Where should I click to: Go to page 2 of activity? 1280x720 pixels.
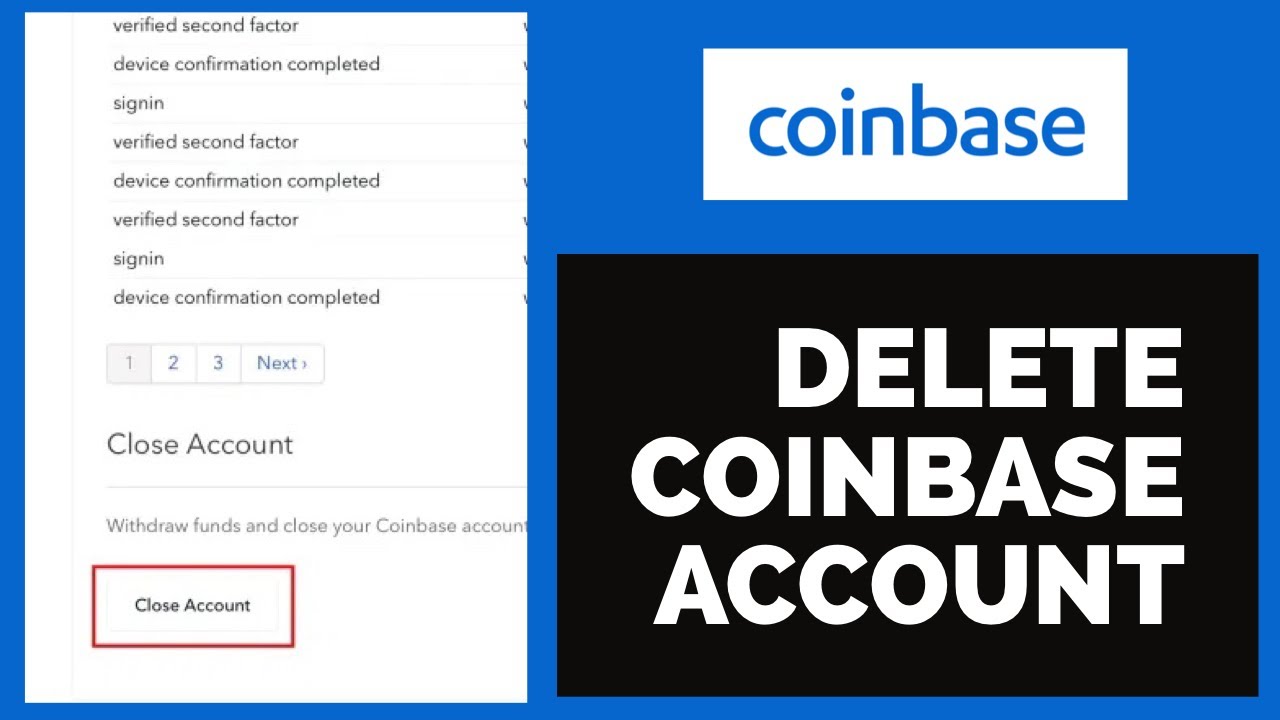click(173, 363)
